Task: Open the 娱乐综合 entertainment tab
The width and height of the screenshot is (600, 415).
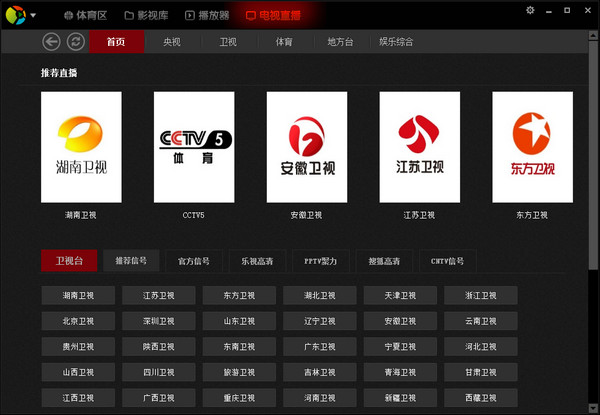Action: [396, 42]
